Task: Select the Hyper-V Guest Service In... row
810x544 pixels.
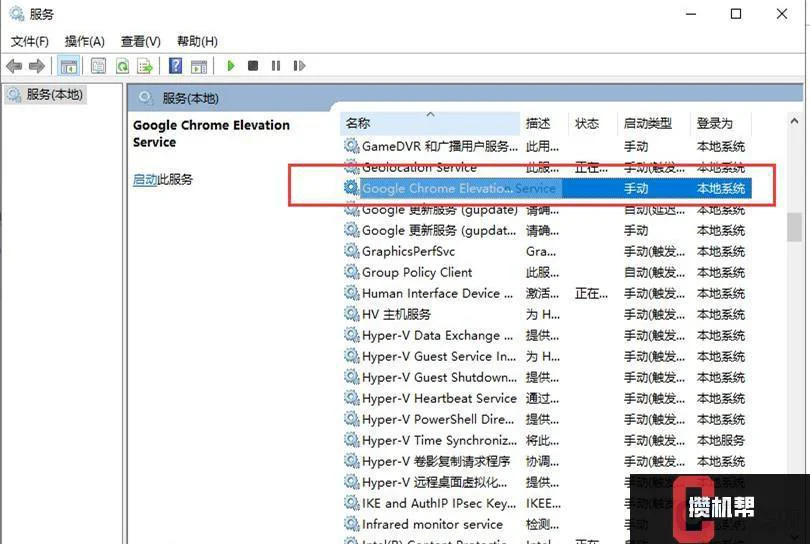Action: point(546,356)
